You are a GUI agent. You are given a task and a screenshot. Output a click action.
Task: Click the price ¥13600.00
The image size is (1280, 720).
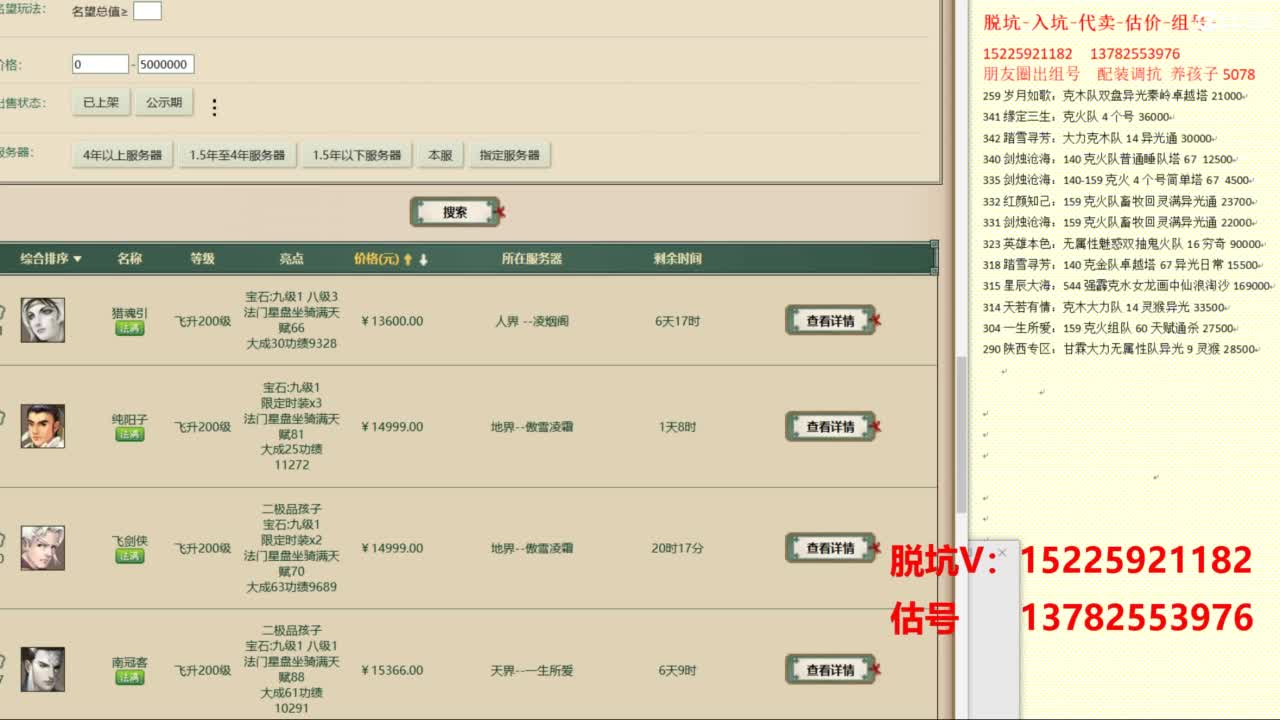[392, 321]
